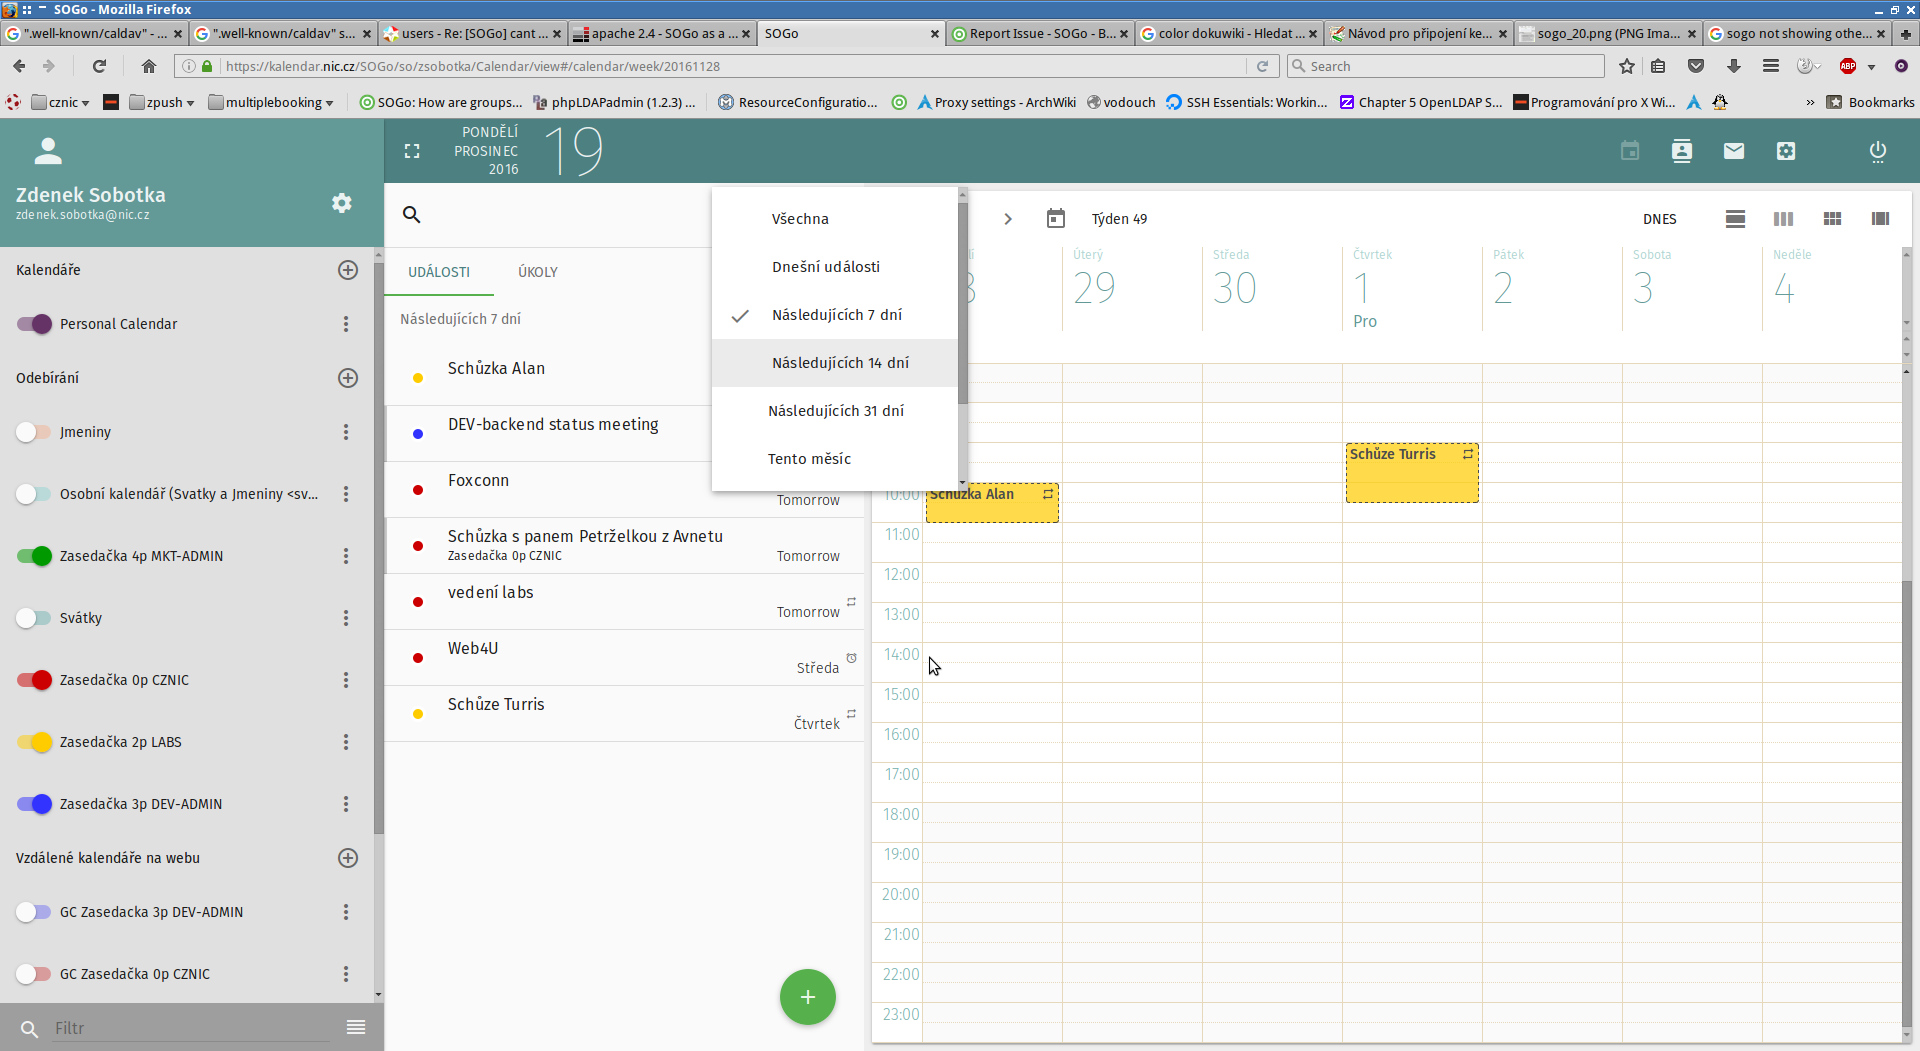Open preferences gear next to user name
1920x1051 pixels.
(x=341, y=203)
